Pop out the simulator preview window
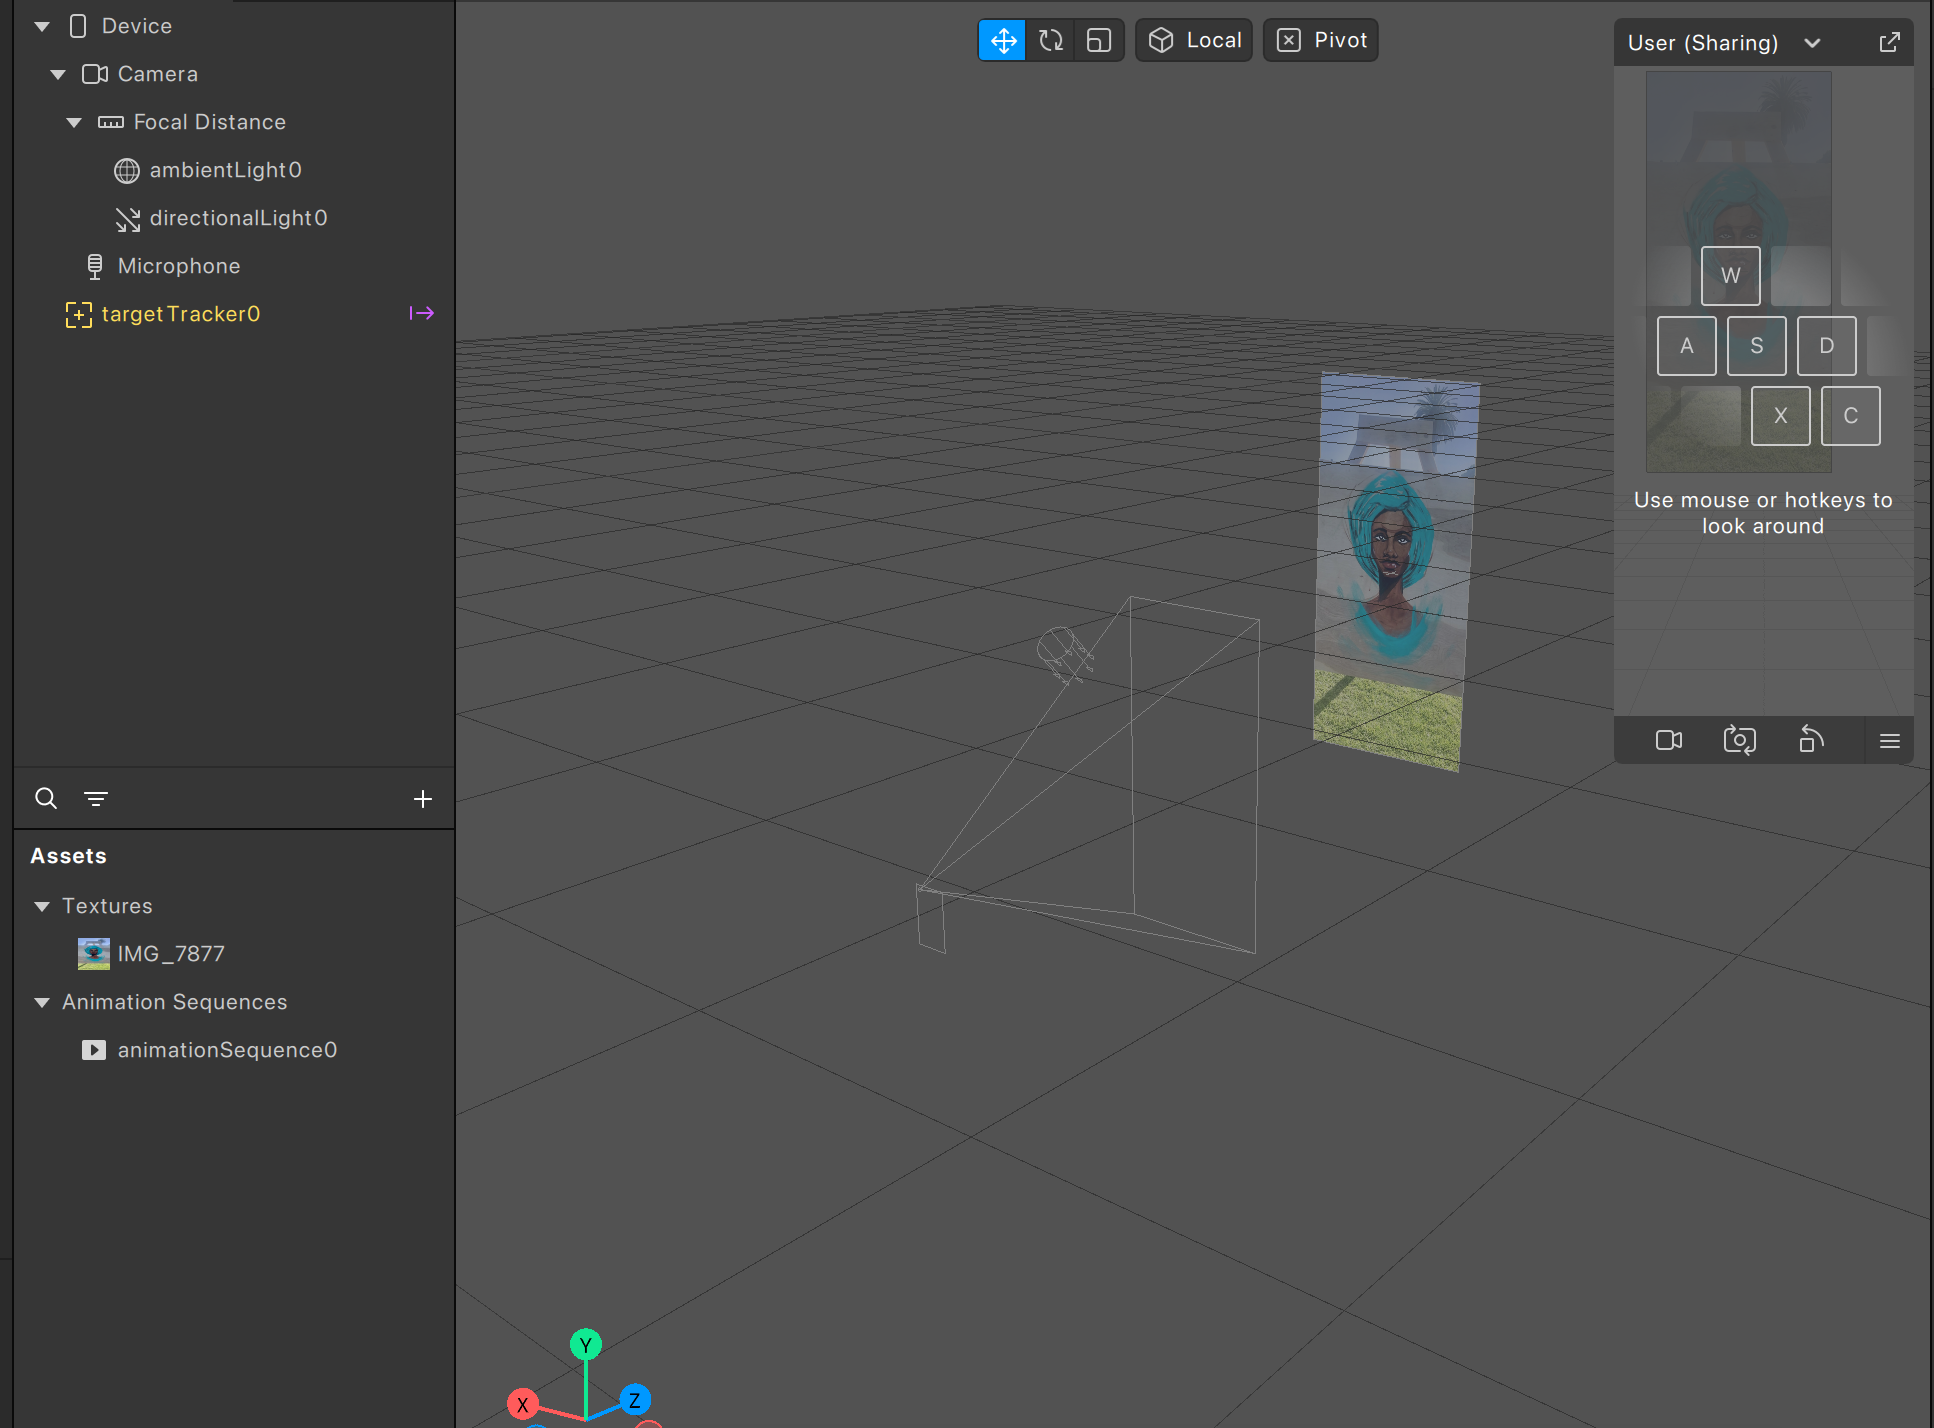Viewport: 1934px width, 1428px height. pos(1889,43)
